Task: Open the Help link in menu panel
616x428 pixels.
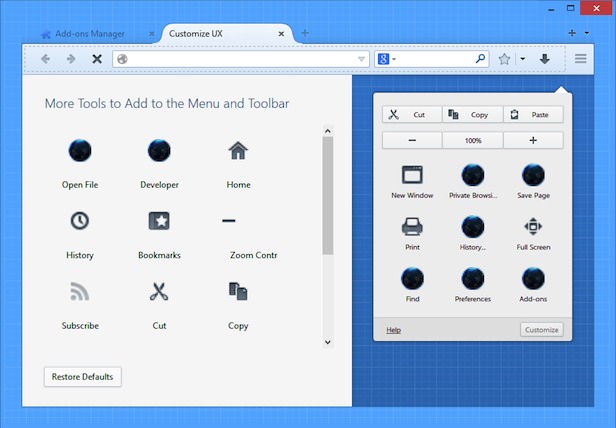Action: point(393,330)
